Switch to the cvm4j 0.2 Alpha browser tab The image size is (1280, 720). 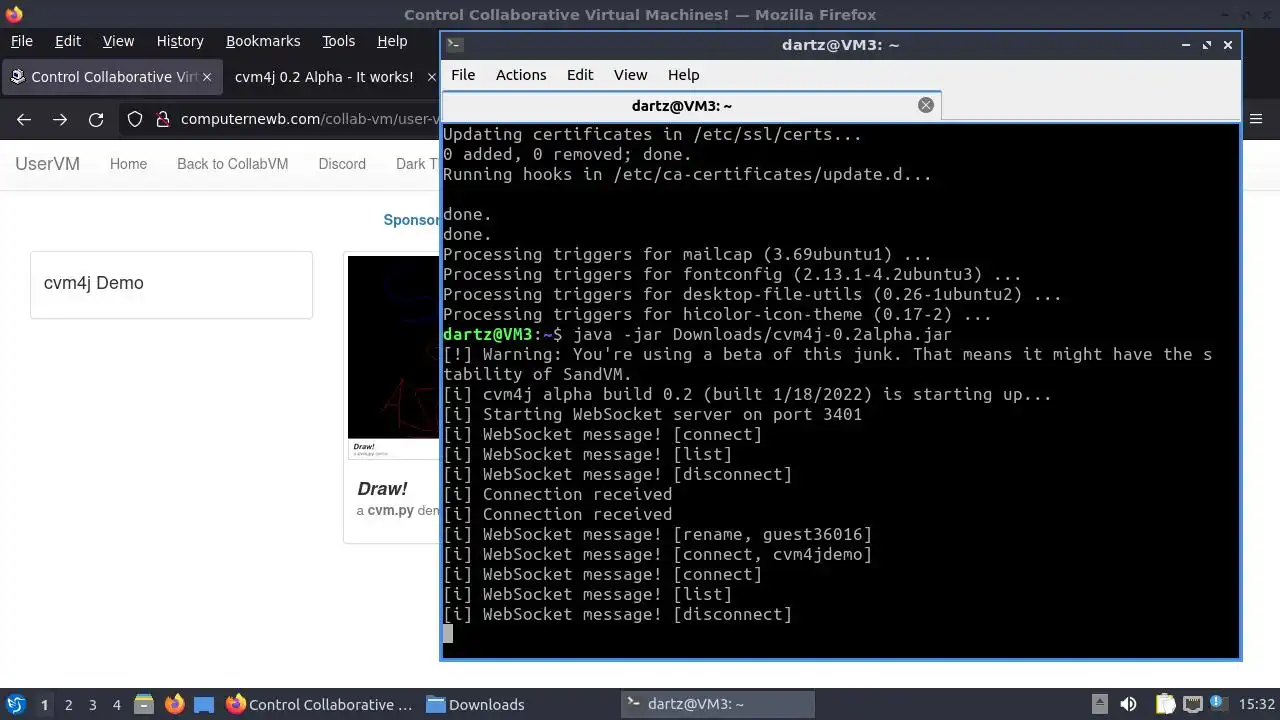click(324, 77)
